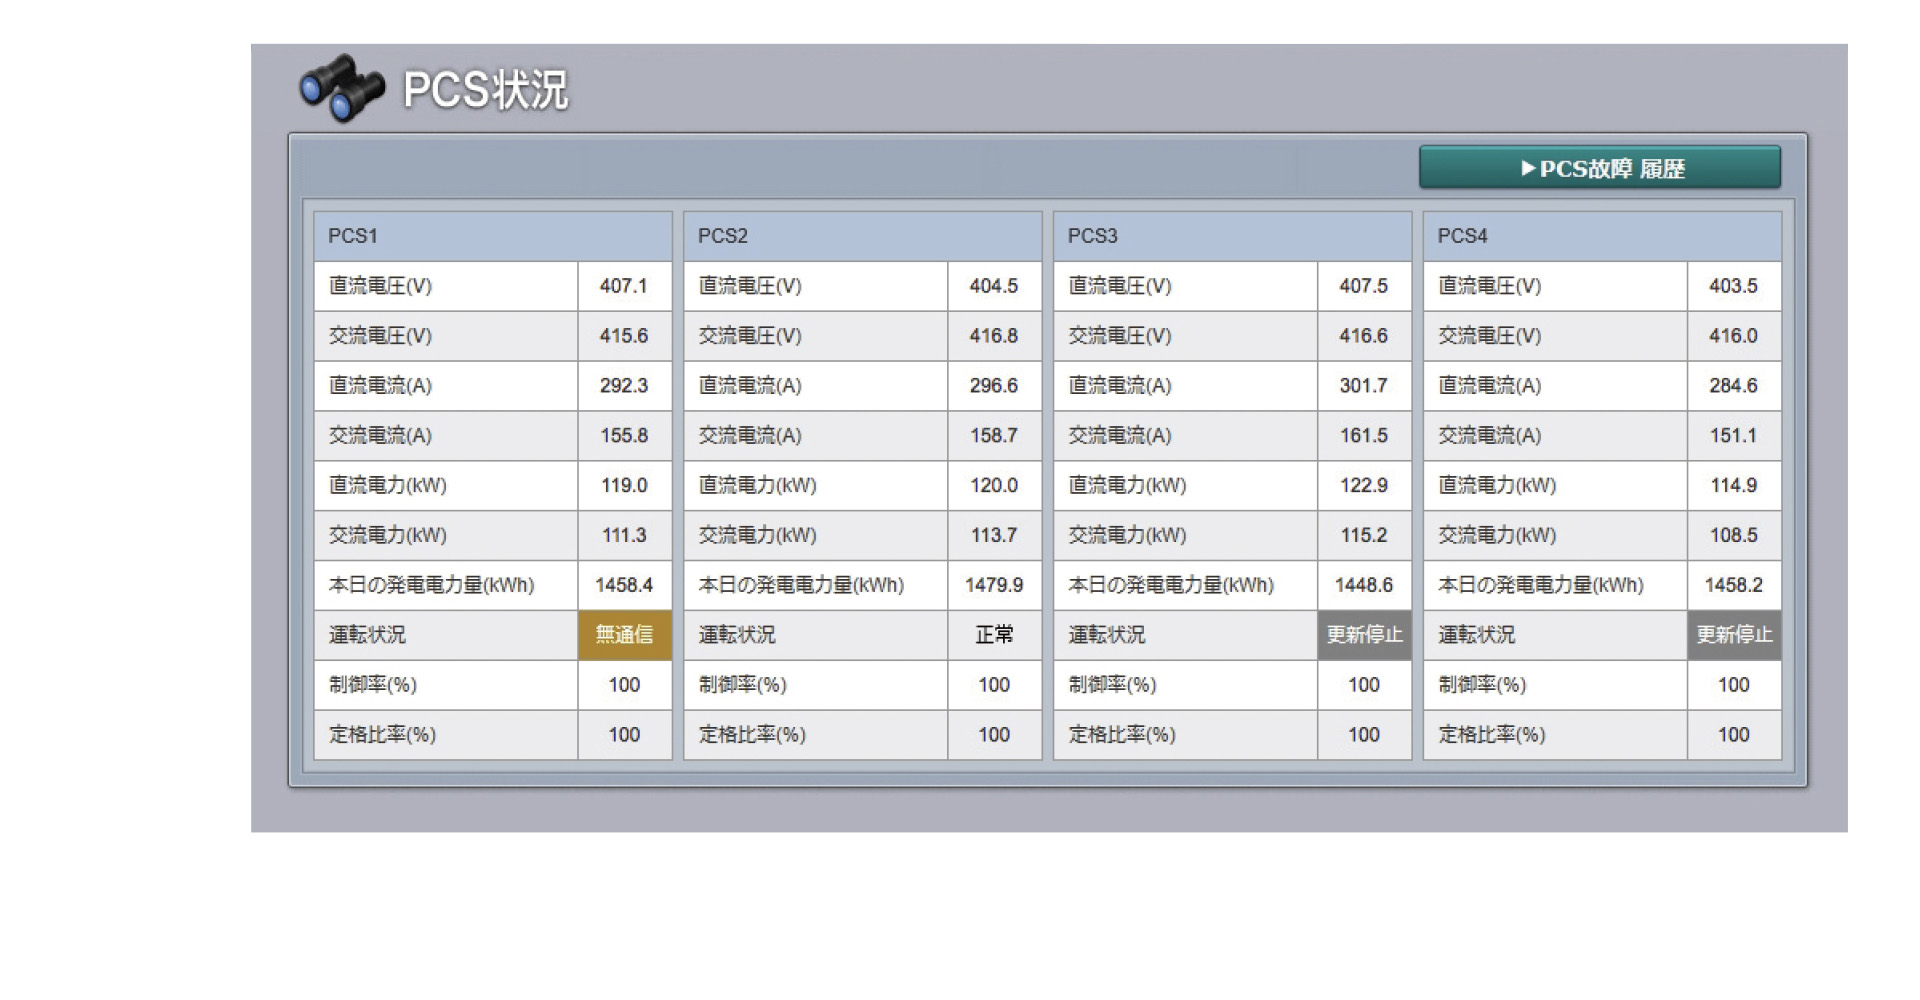Click the 更新停止 status cell in PCS3
This screenshot has width=1920, height=1000.
[x=1365, y=635]
